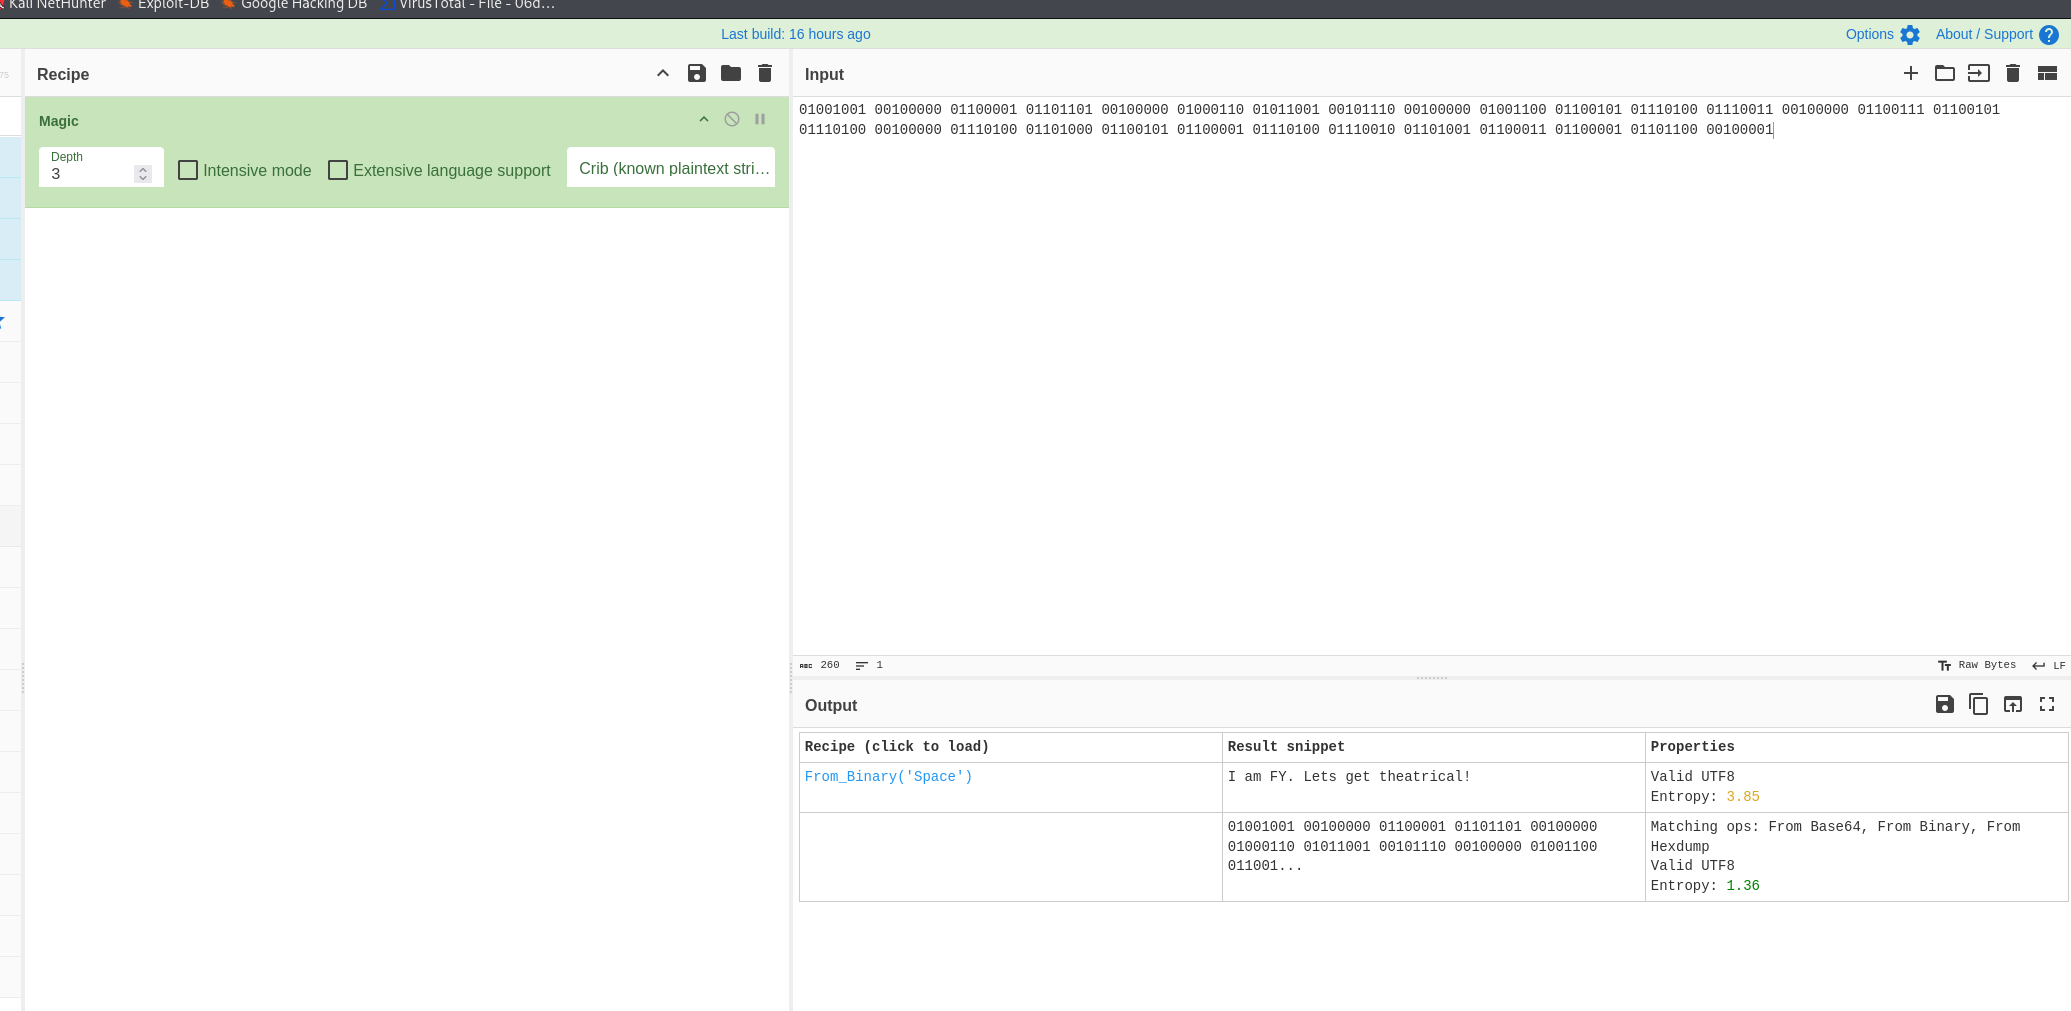Collapse the recipe panel chevron
The width and height of the screenshot is (2071, 1011).
662,73
